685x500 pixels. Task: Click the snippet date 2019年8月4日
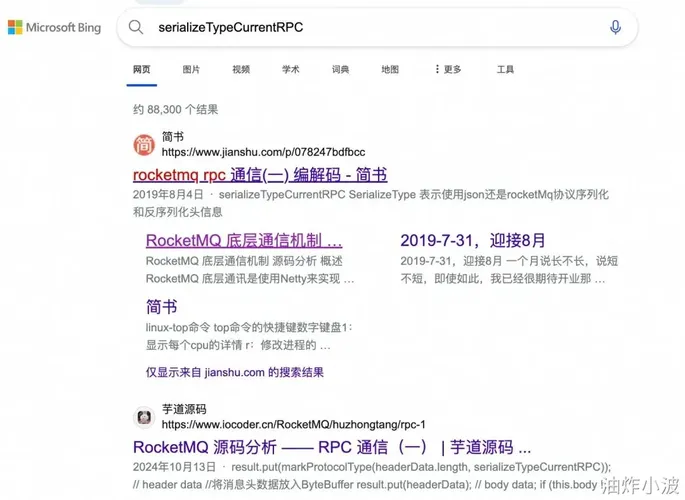[x=168, y=194]
